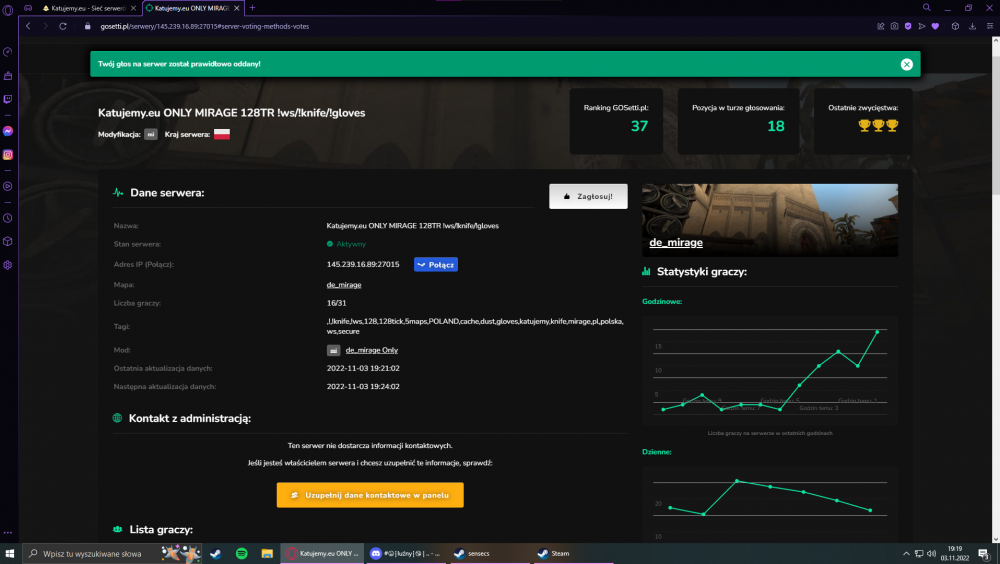
Task: Click last update time 2022-11-03 19:21:02
Action: coord(363,368)
